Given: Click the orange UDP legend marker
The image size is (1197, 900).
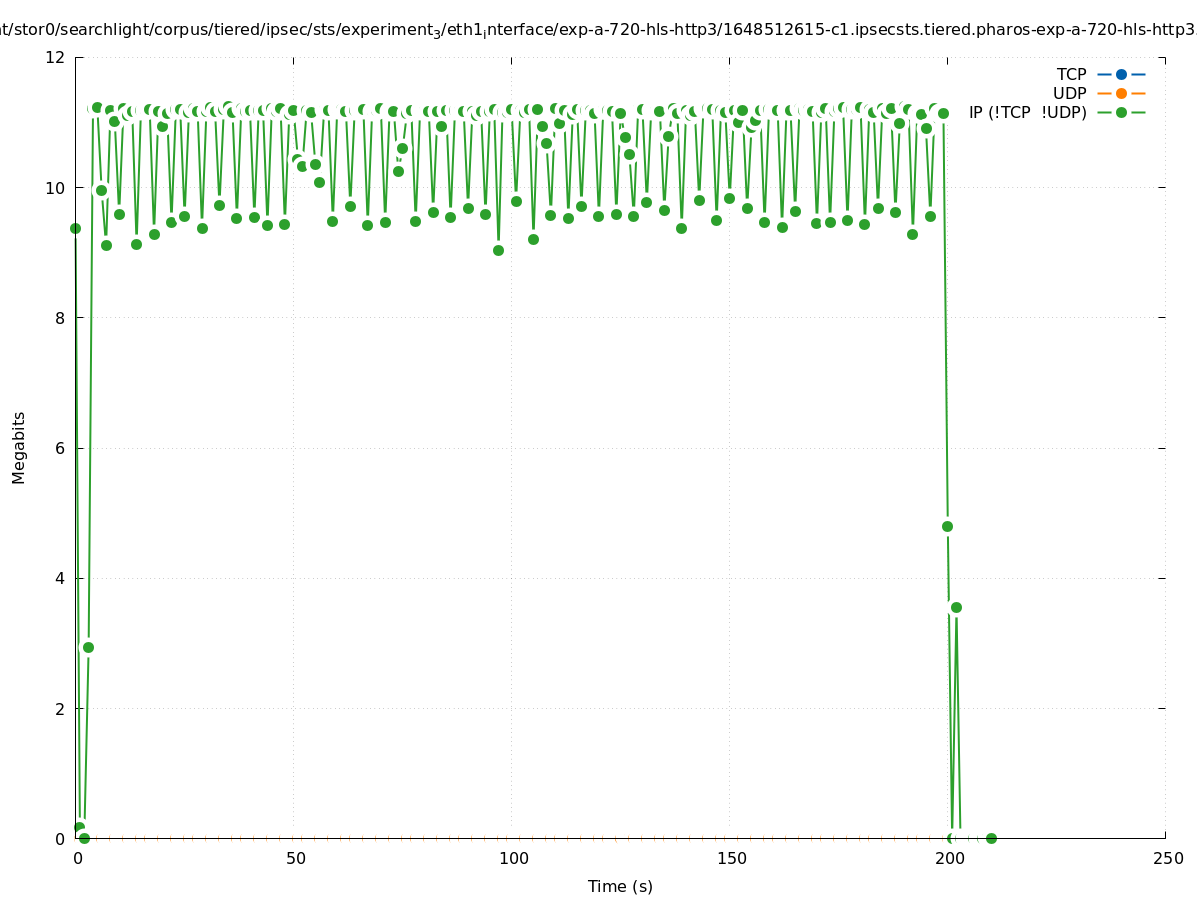Looking at the screenshot, I should (1121, 93).
